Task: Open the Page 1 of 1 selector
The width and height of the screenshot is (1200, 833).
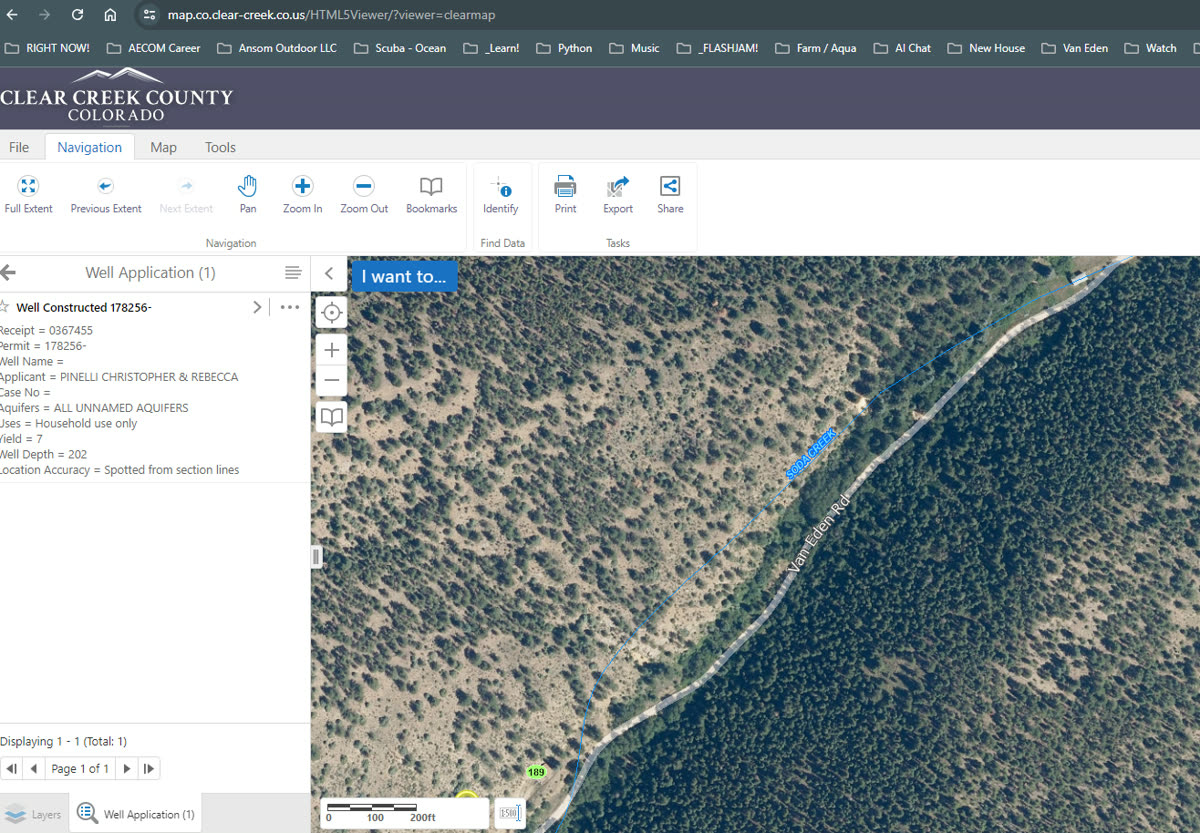Action: coord(80,769)
